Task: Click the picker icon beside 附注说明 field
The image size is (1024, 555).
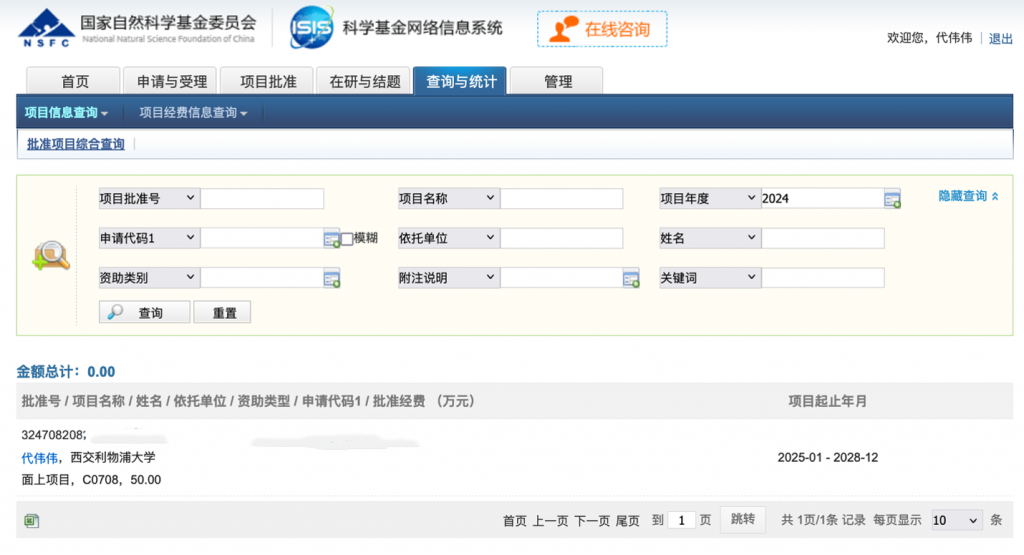Action: (631, 279)
